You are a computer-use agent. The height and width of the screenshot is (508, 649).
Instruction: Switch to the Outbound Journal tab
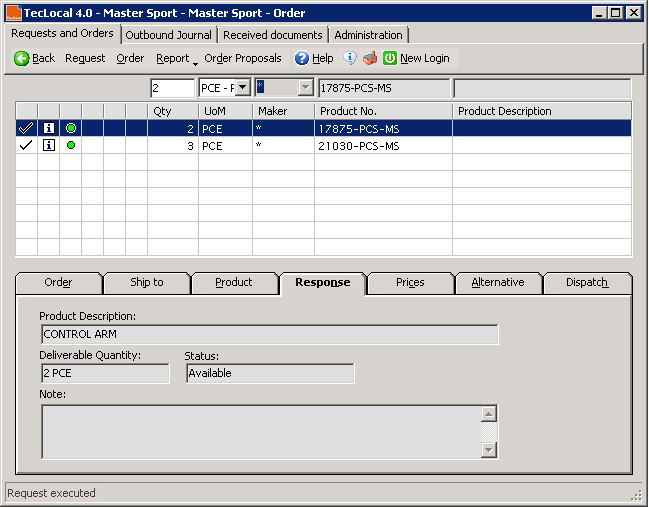168,35
